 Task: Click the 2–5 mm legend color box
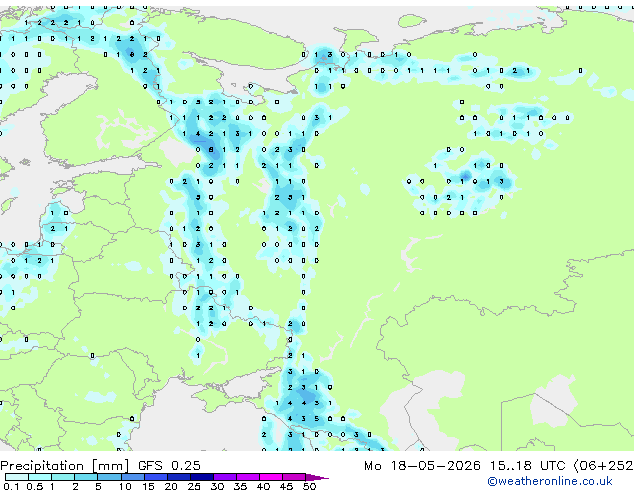click(86, 477)
